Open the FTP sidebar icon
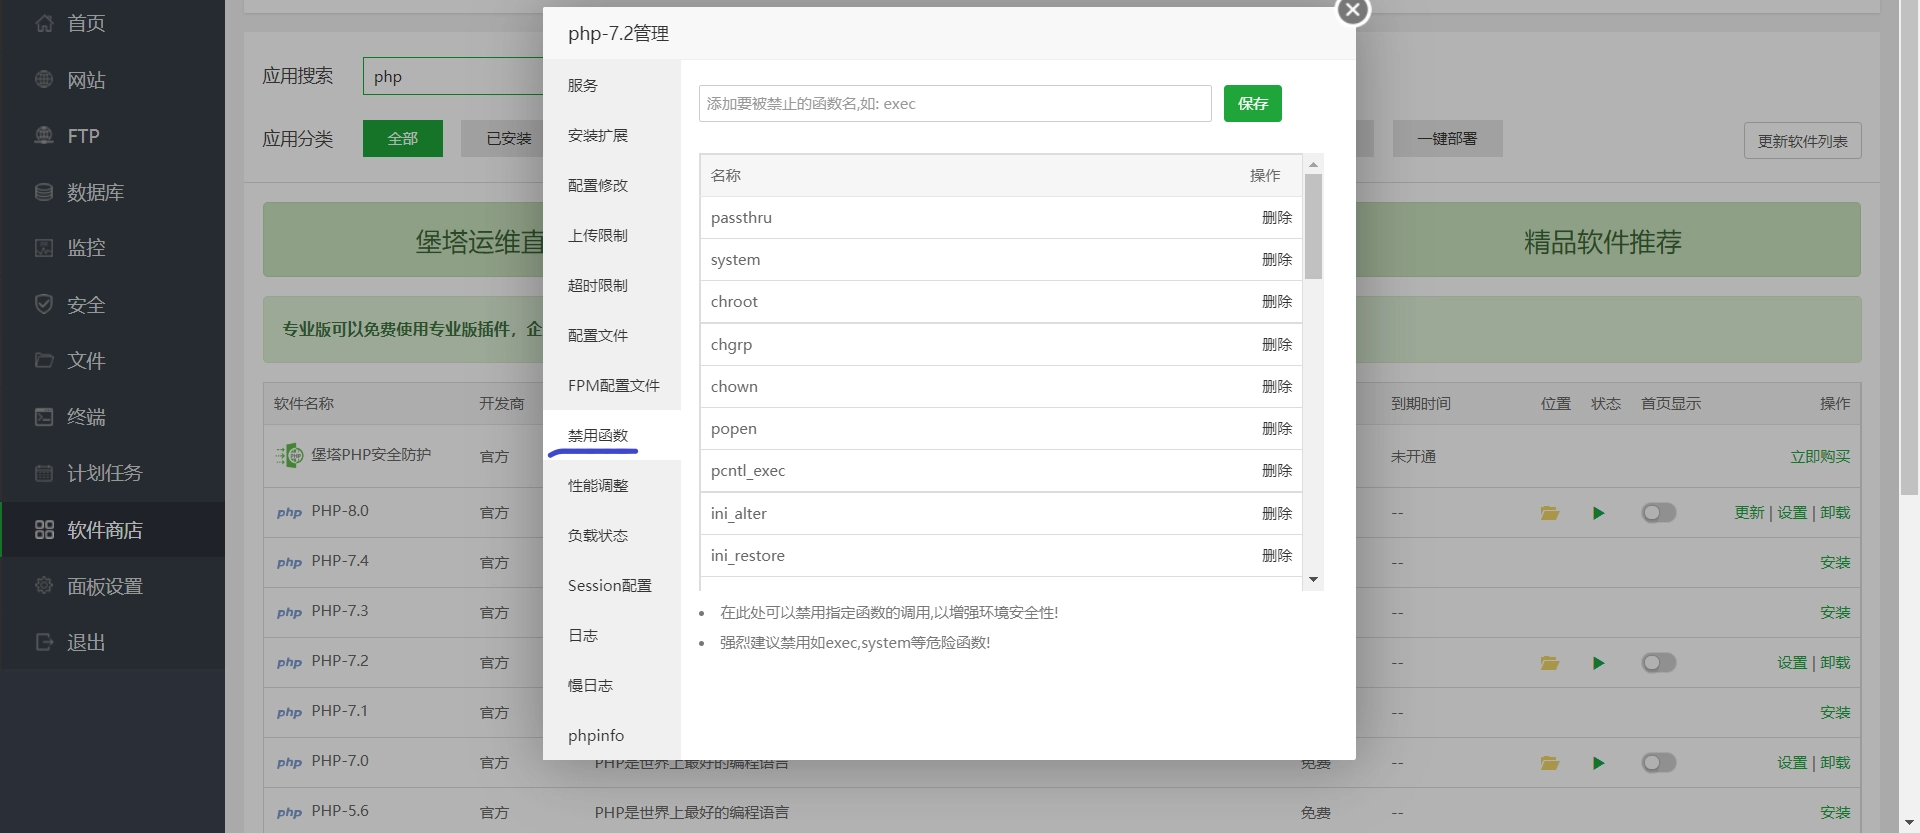The height and width of the screenshot is (833, 1920). coord(44,135)
